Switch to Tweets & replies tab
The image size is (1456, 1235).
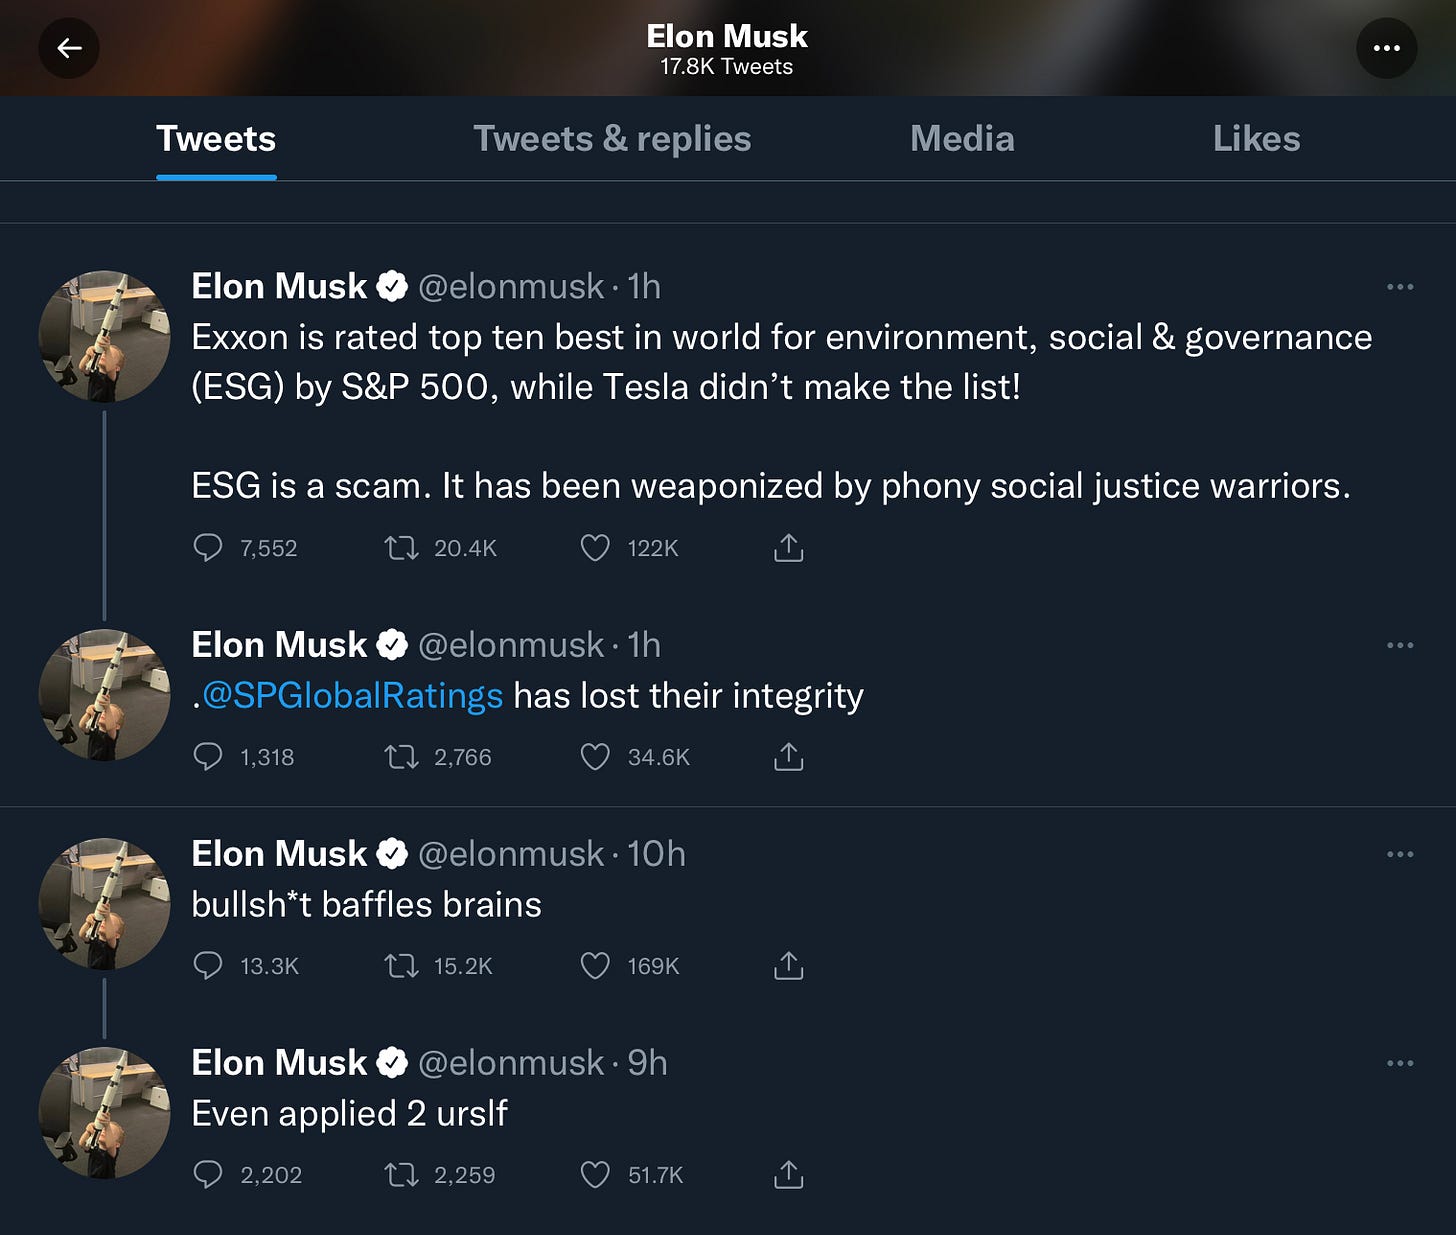[612, 139]
